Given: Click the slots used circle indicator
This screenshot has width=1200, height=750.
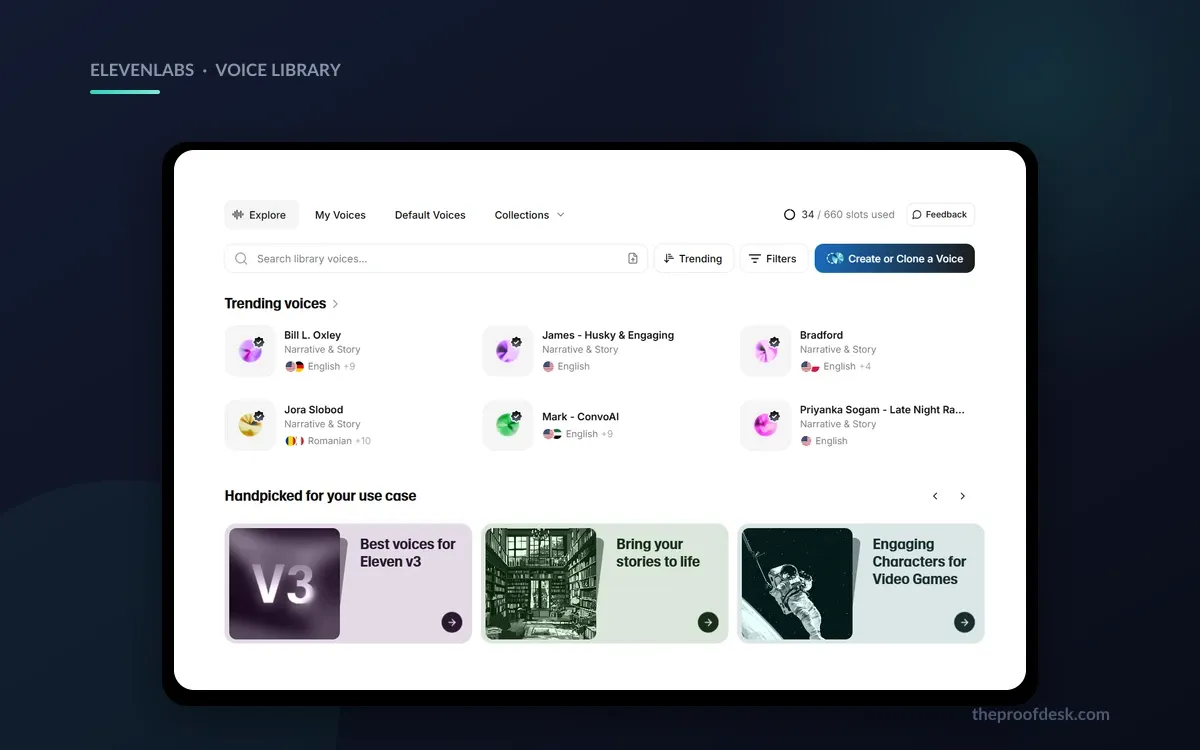Looking at the screenshot, I should (789, 215).
